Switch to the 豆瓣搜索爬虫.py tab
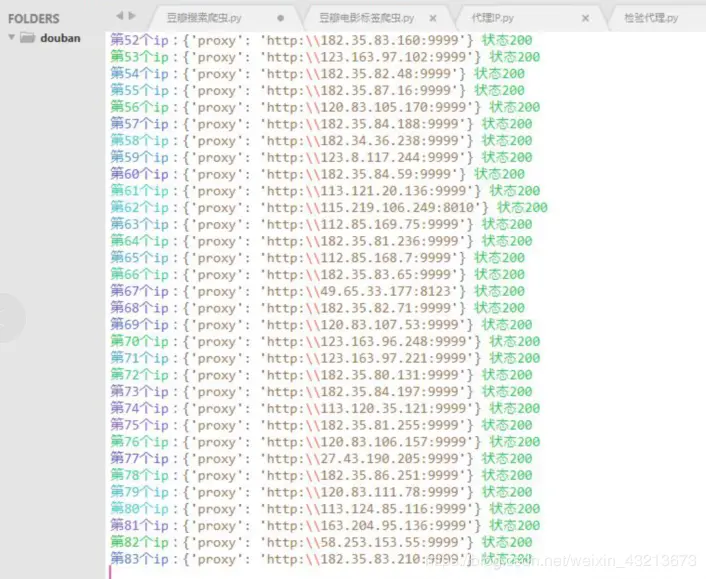 [x=204, y=18]
